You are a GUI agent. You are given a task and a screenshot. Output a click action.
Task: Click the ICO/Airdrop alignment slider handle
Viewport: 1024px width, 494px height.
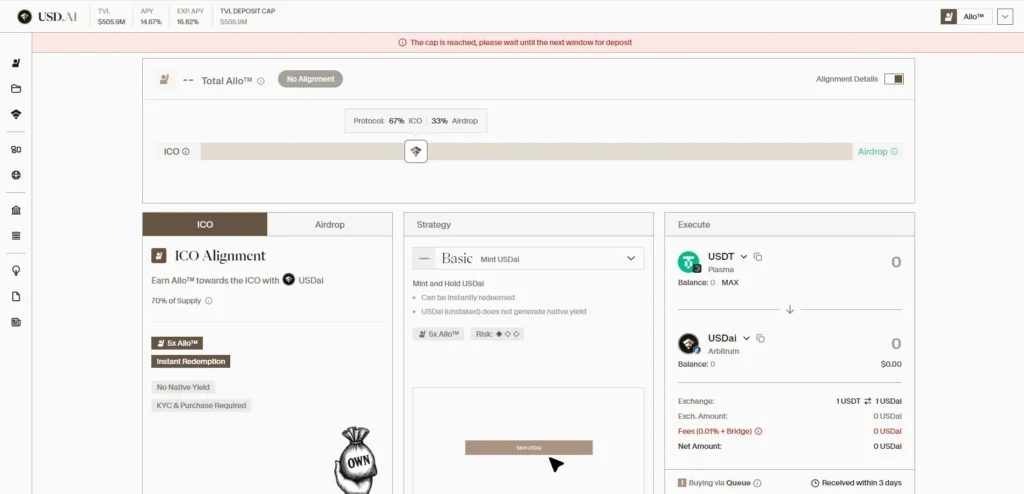(x=416, y=152)
